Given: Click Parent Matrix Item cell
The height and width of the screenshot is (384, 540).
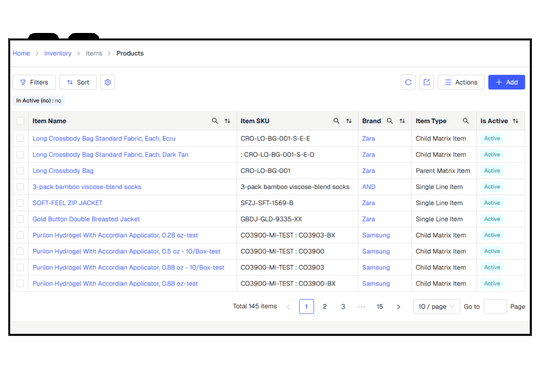Looking at the screenshot, I should pos(443,171).
